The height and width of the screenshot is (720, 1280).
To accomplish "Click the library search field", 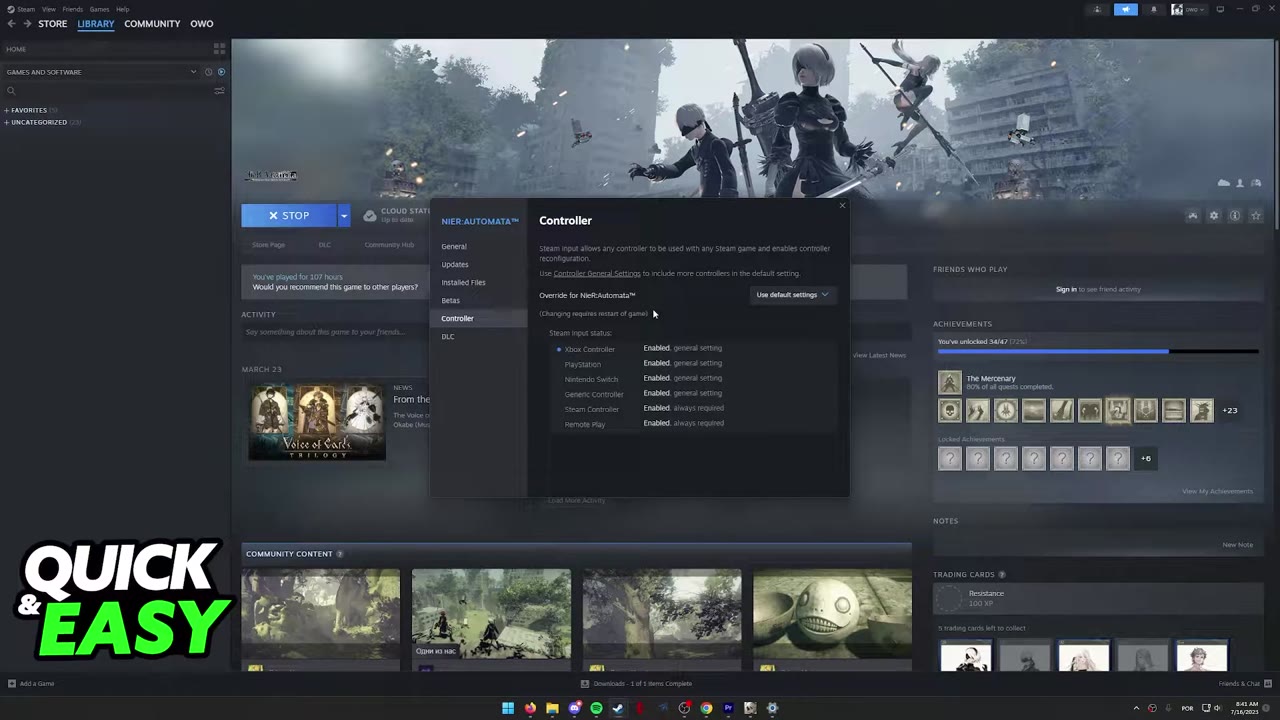I will coord(108,91).
